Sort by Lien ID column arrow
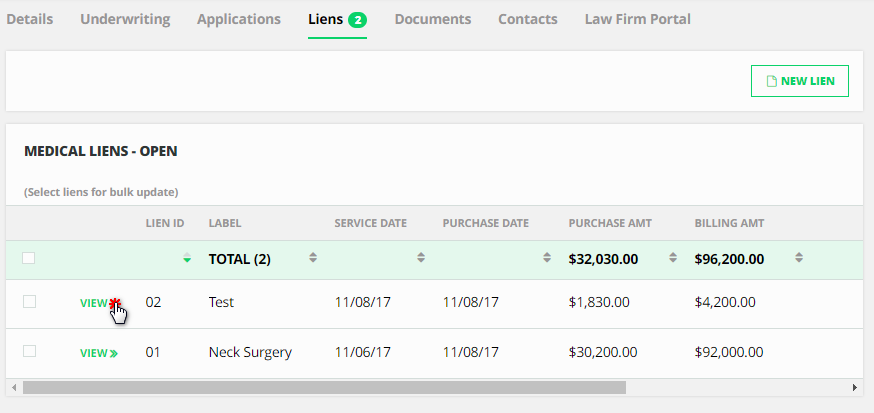 coord(187,259)
